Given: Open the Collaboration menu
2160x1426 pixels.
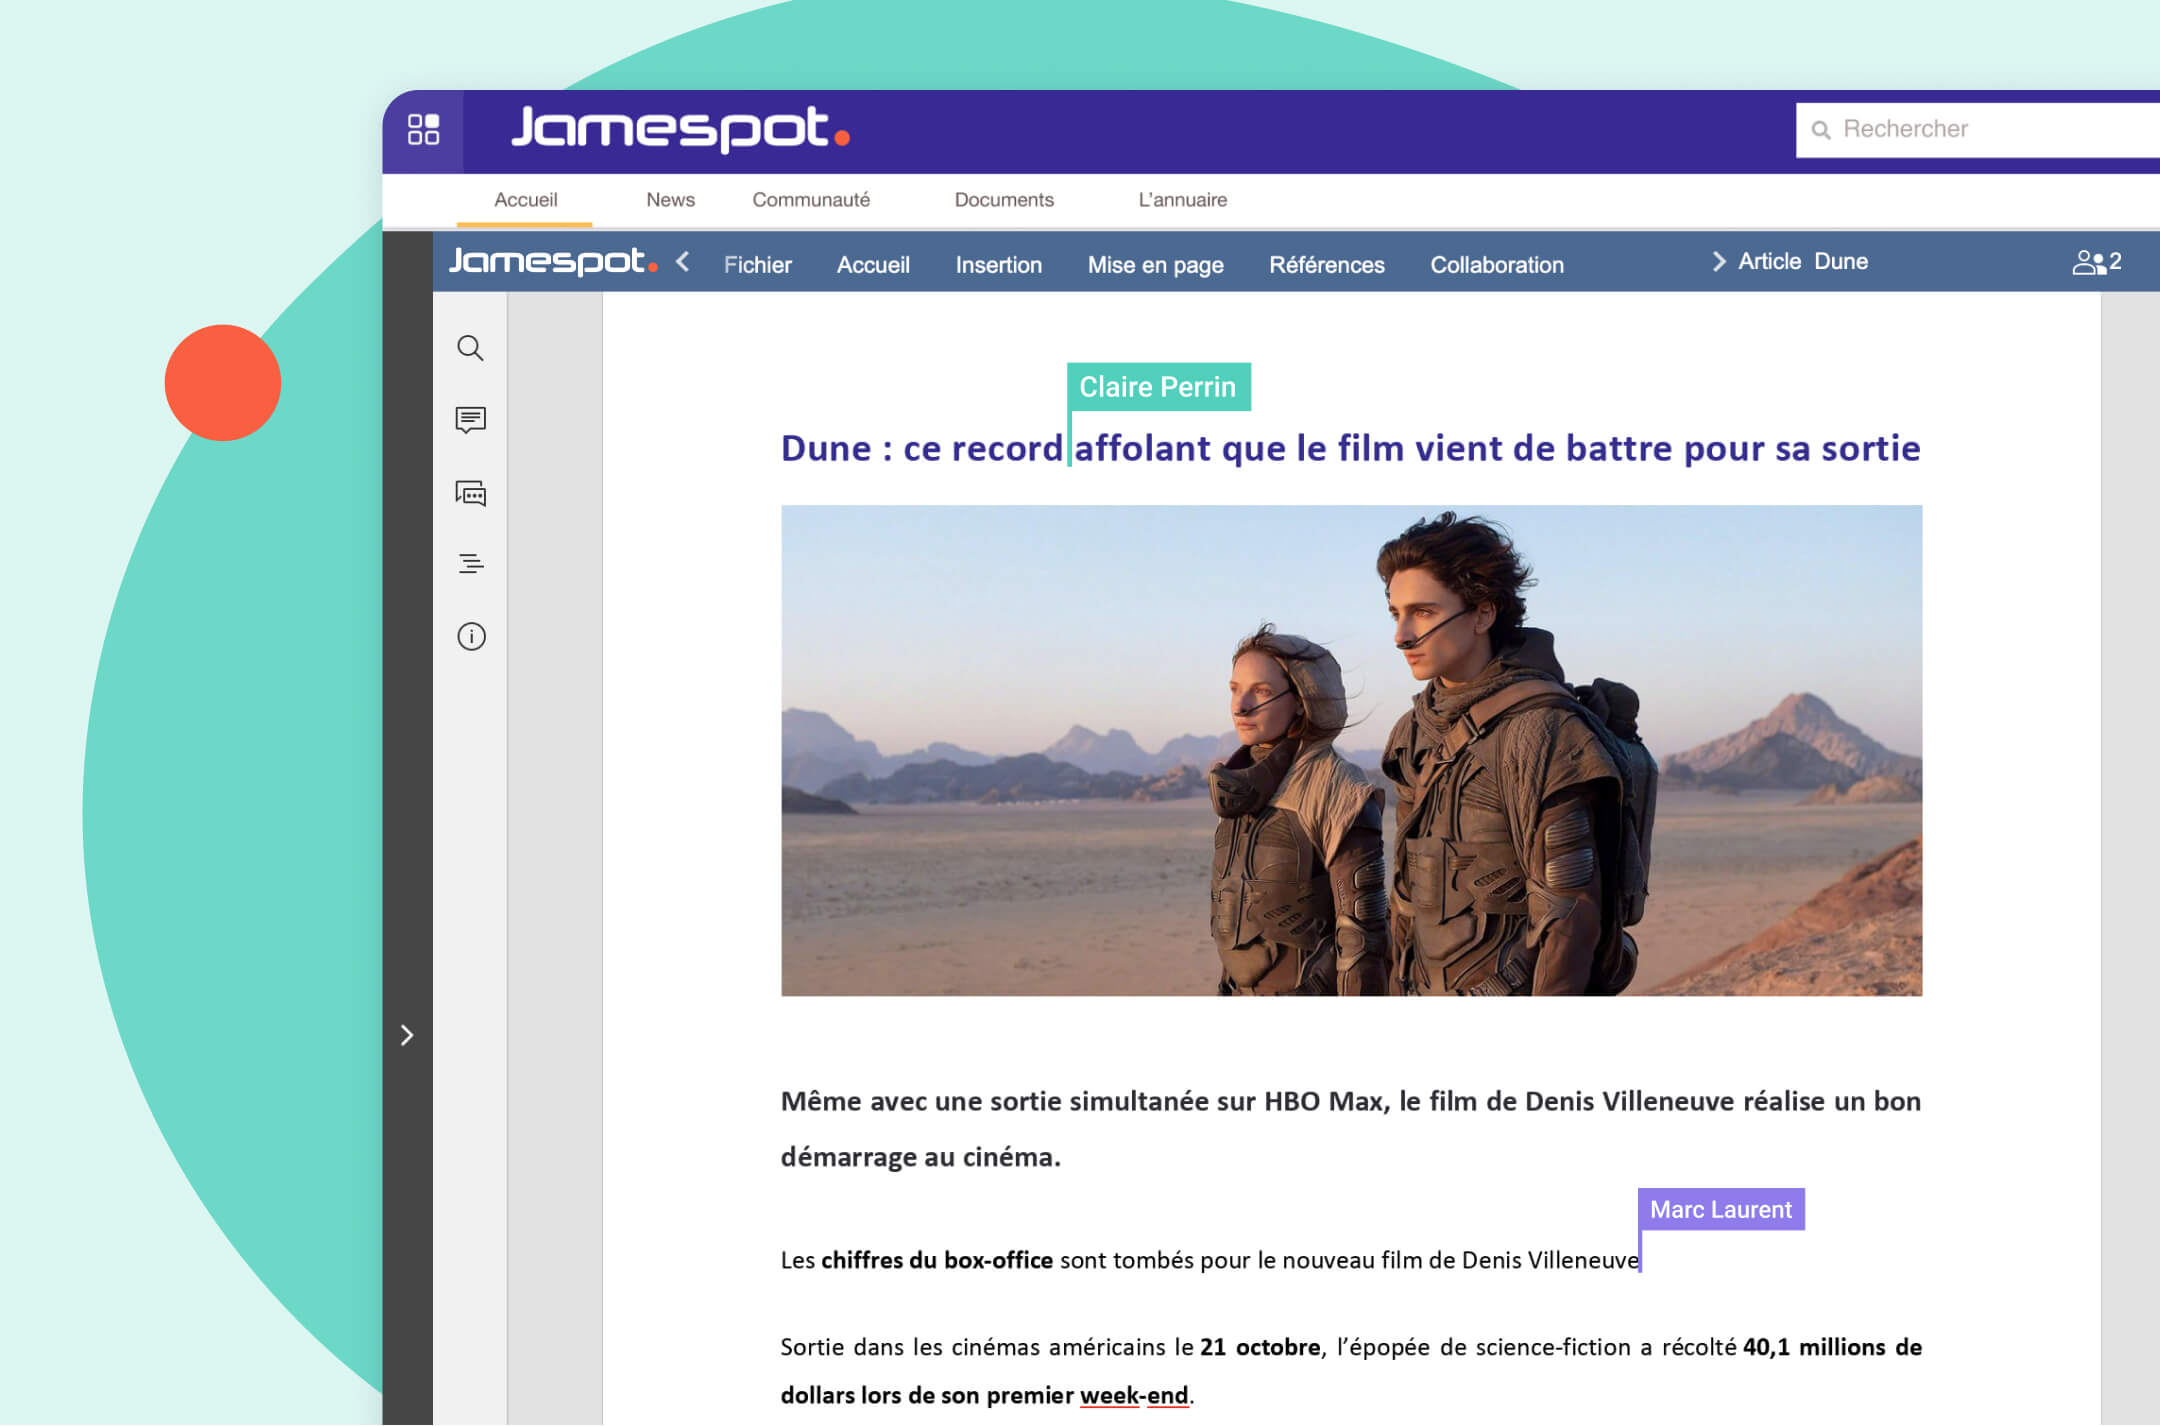Looking at the screenshot, I should (x=1496, y=265).
